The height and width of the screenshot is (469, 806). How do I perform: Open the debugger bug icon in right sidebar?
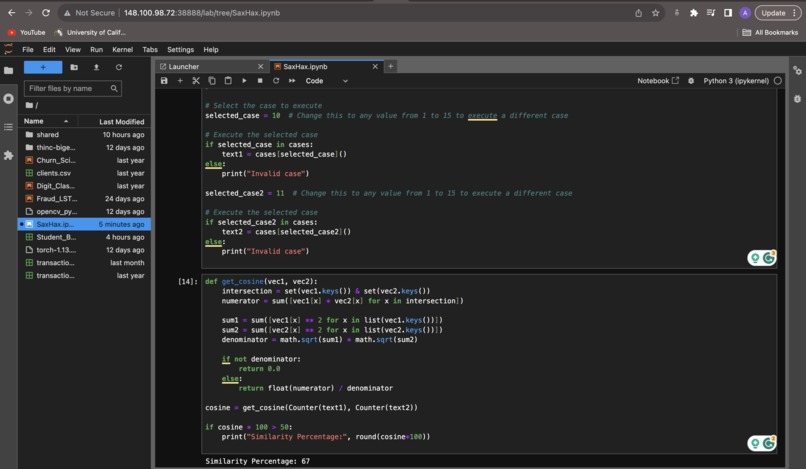797,99
